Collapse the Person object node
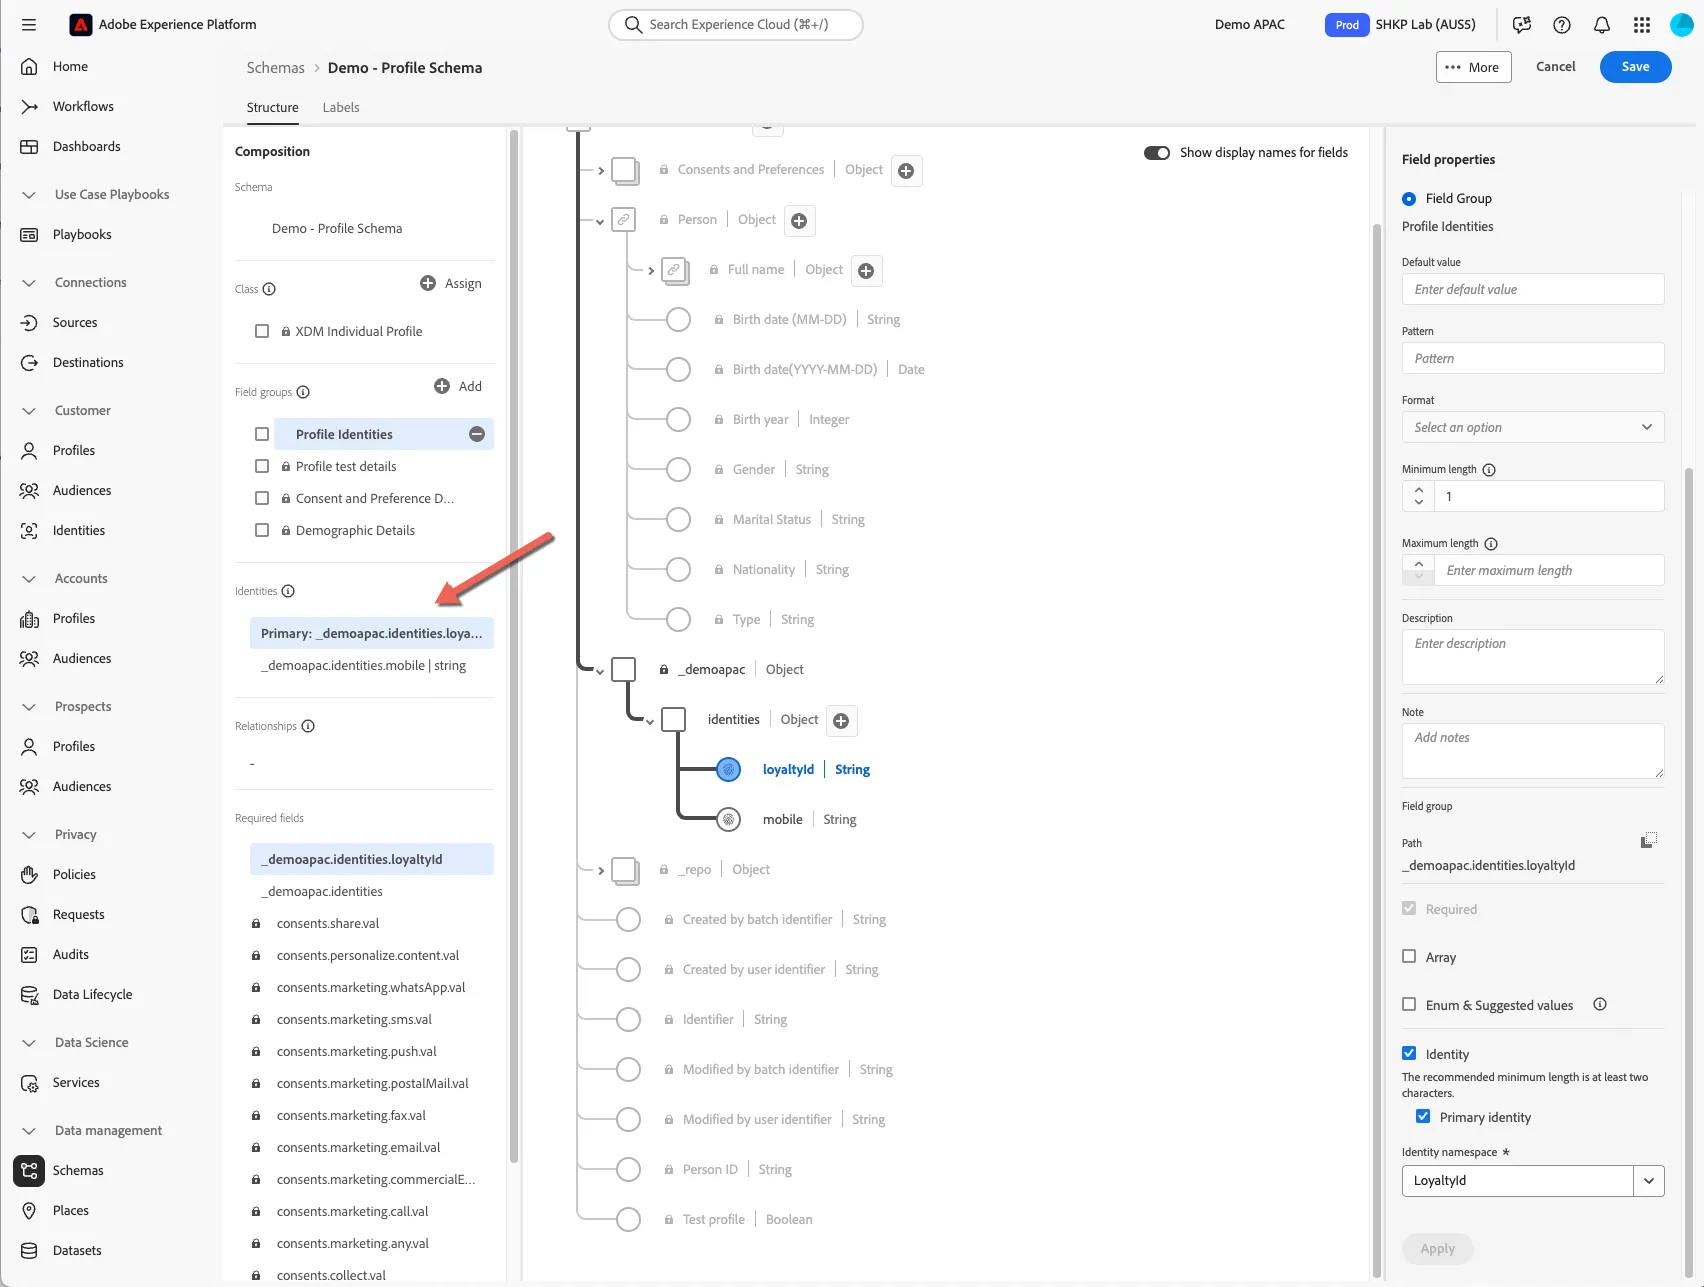 pos(600,222)
